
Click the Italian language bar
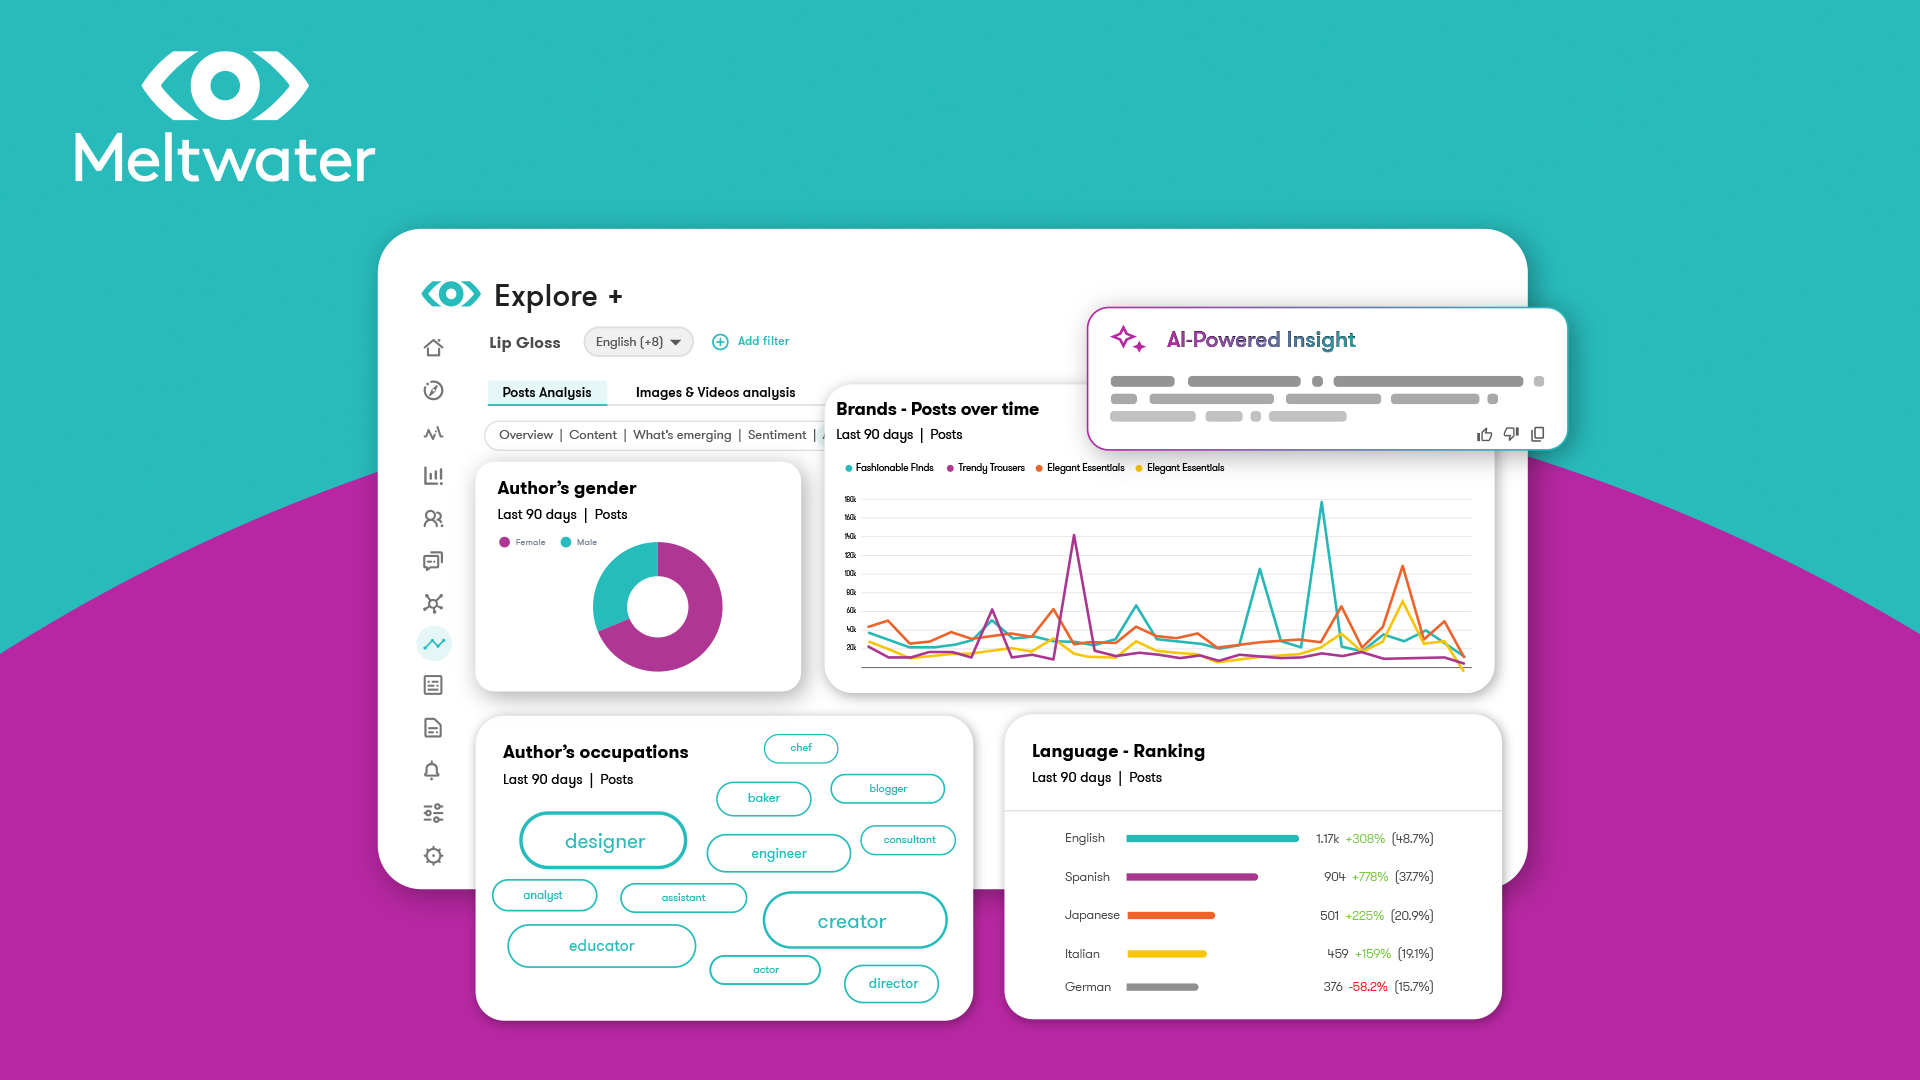(x=1167, y=954)
